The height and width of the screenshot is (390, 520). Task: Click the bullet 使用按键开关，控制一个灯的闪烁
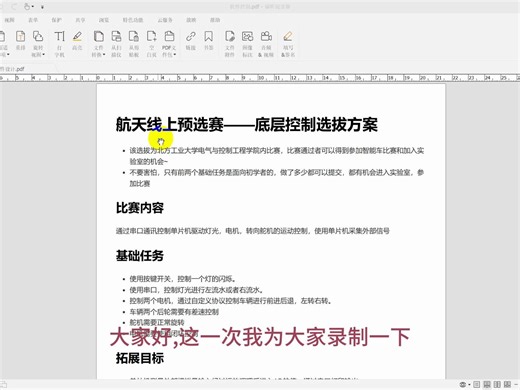(x=183, y=279)
